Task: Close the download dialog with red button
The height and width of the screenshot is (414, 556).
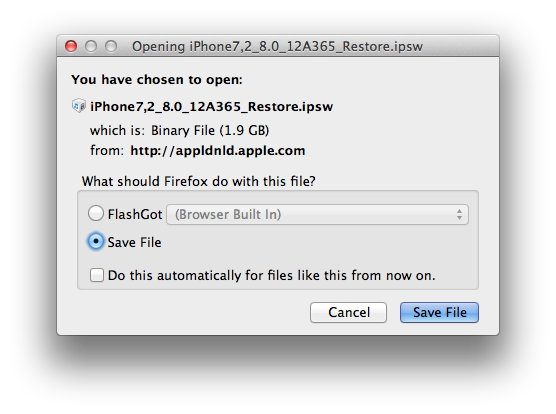Action: (x=71, y=46)
